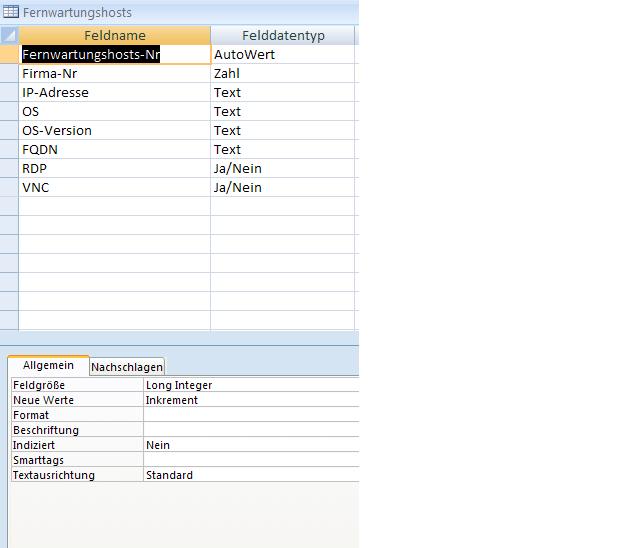Open data type cell AutoWert
The image size is (640, 548).
coord(282,54)
